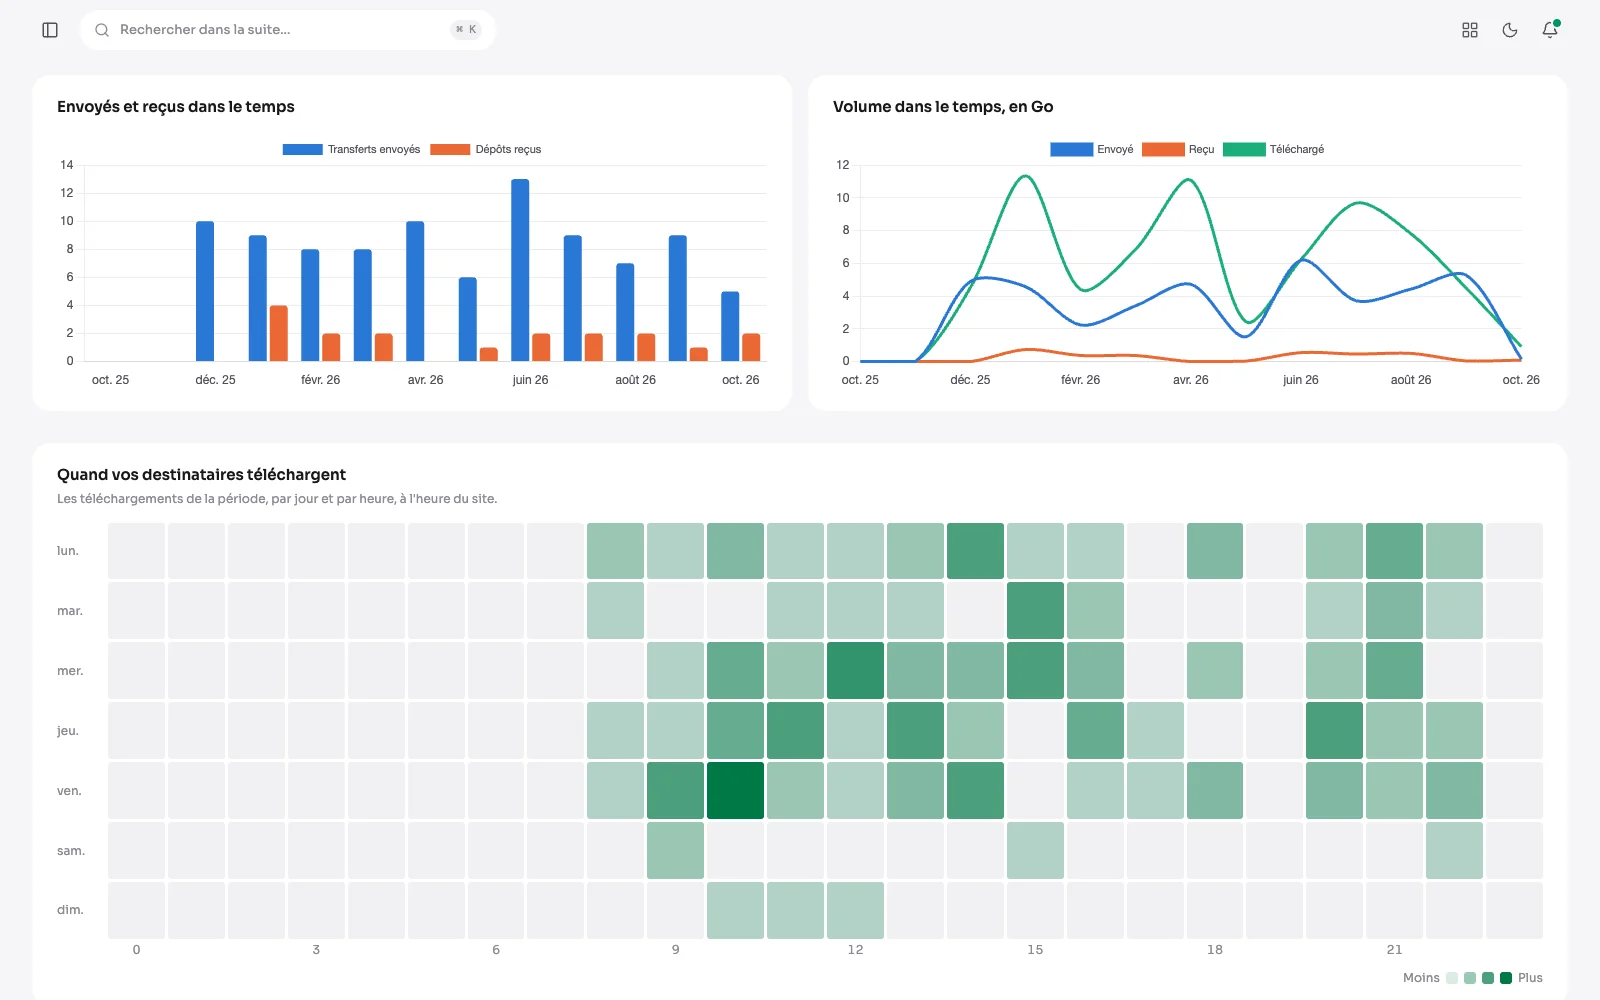Toggle 'Transferts envoyés' legend series
Viewport: 1600px width, 1000px height.
coord(352,149)
